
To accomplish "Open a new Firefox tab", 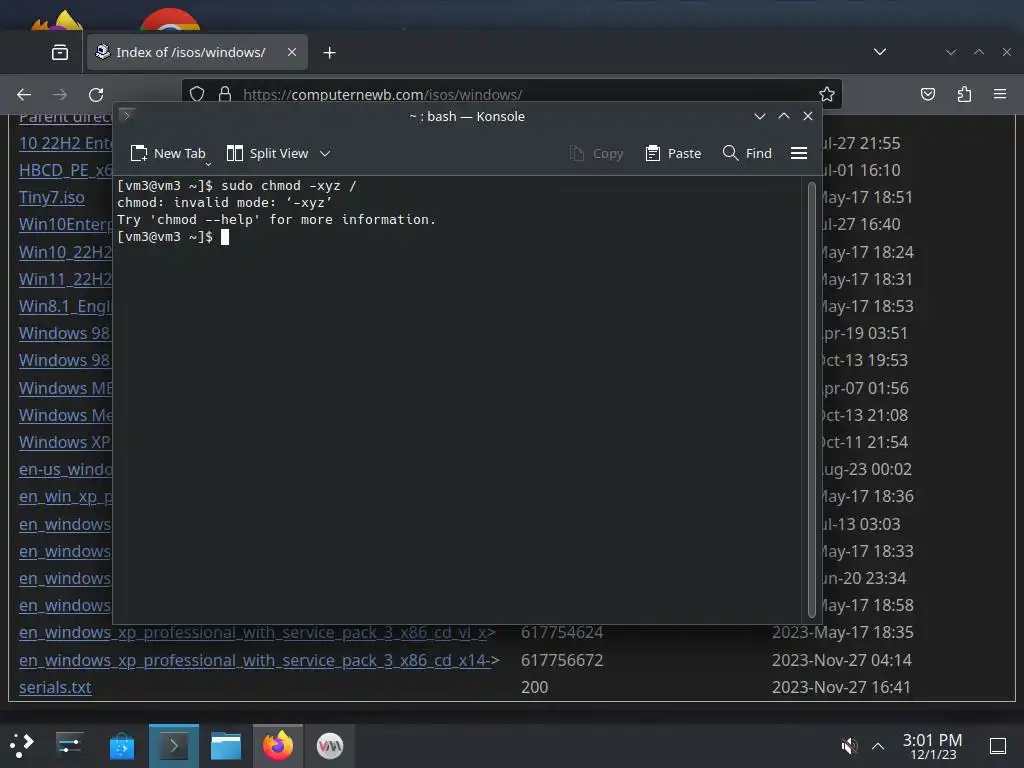I will pyautogui.click(x=330, y=53).
